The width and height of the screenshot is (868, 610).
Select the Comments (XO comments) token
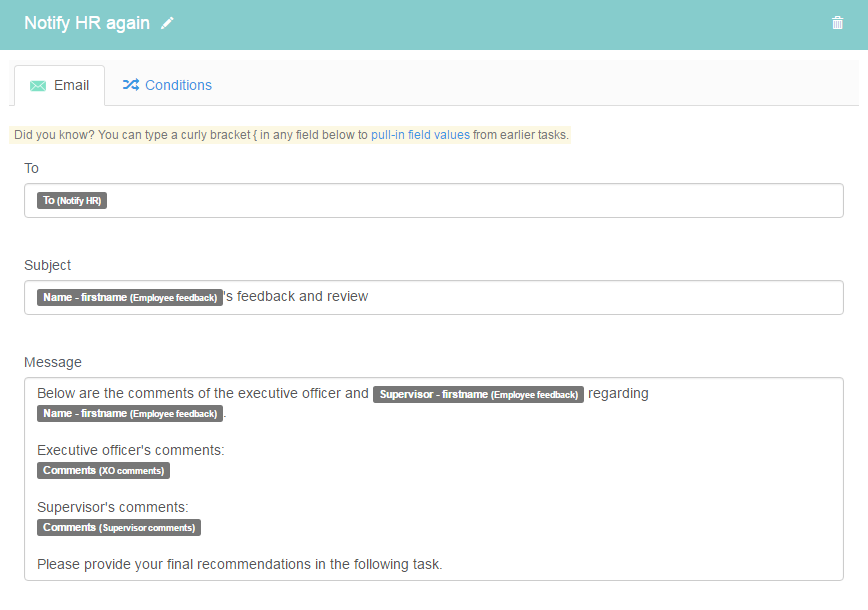click(x=104, y=471)
